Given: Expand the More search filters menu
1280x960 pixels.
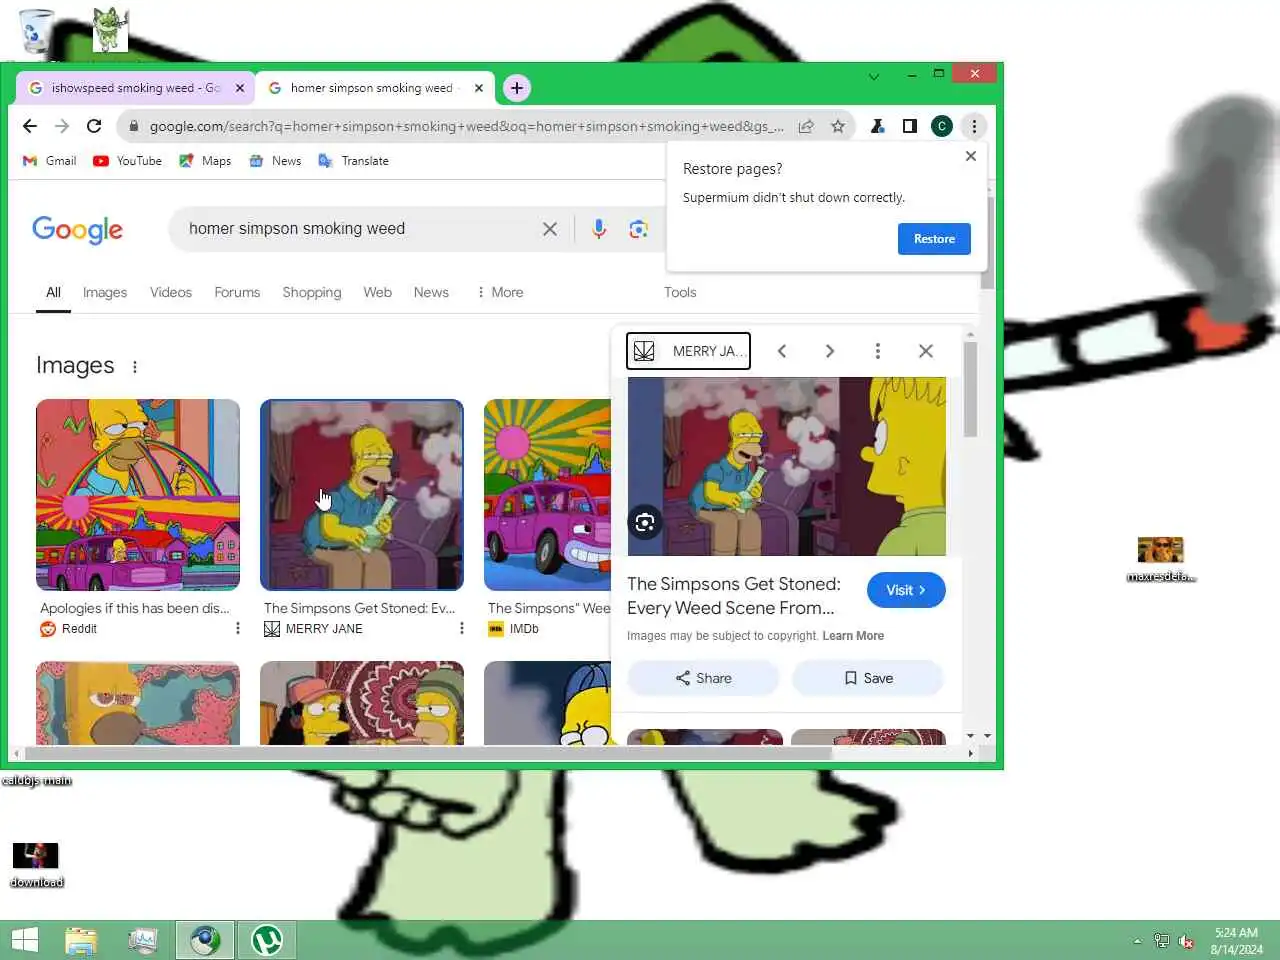Looking at the screenshot, I should [500, 292].
